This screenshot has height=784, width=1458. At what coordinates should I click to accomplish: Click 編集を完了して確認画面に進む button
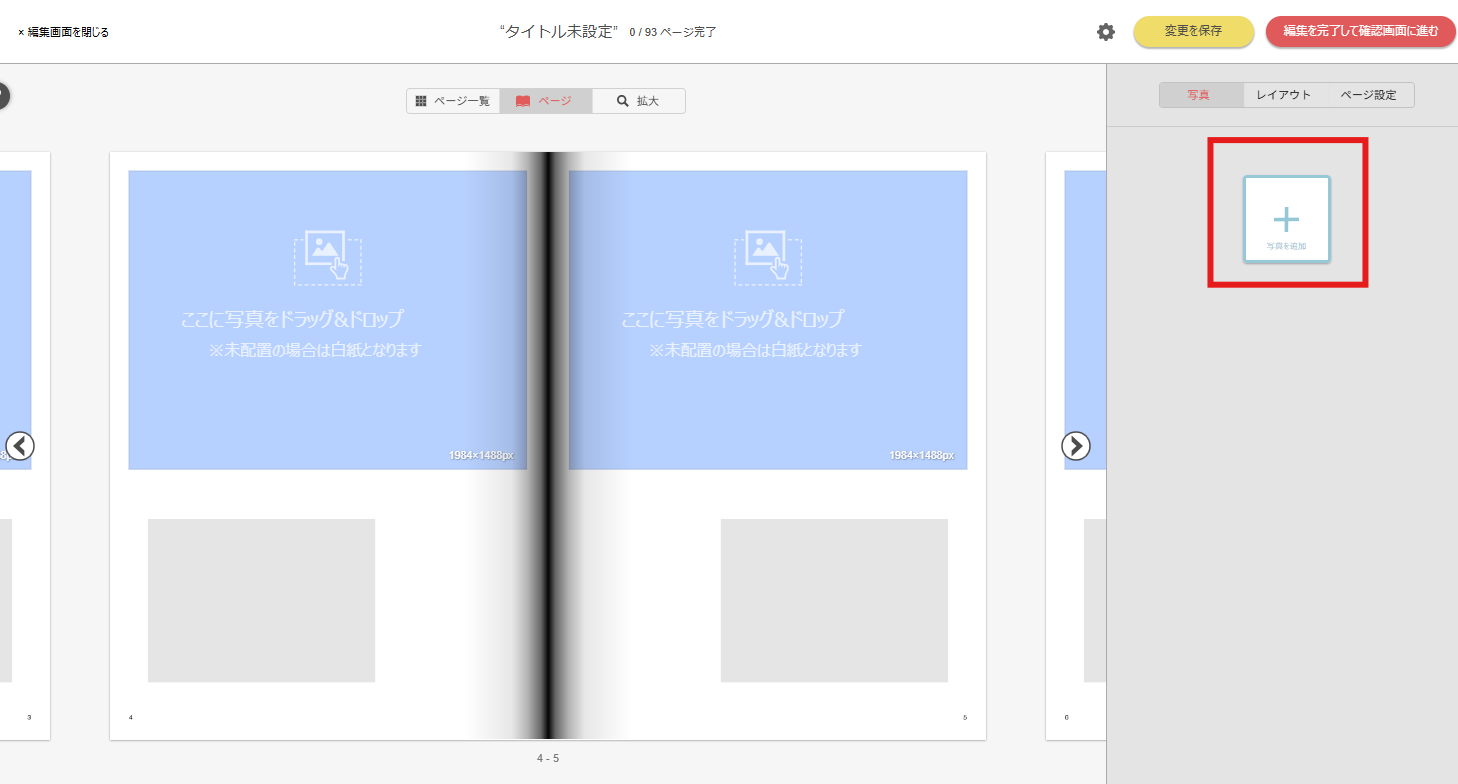(1361, 31)
